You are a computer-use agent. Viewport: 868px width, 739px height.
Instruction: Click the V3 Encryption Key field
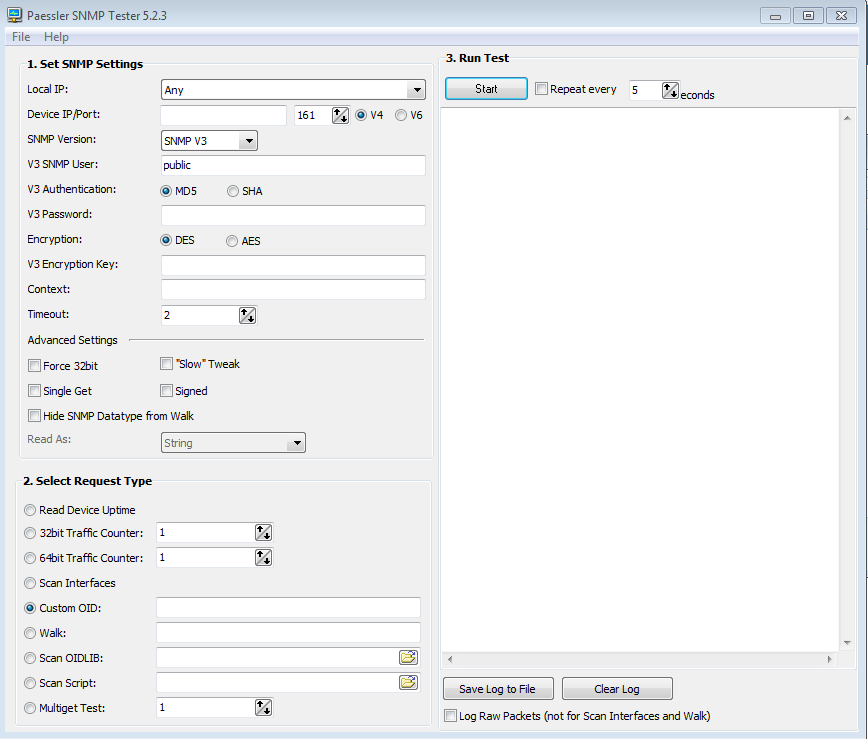point(293,265)
